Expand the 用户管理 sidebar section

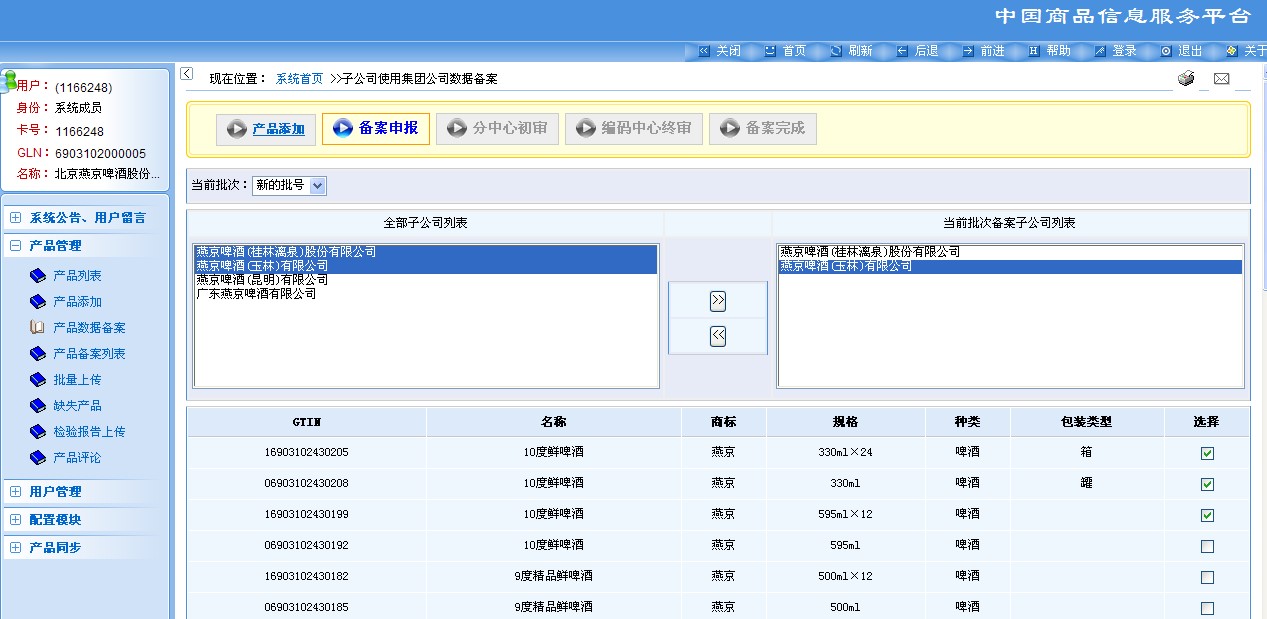tap(16, 492)
